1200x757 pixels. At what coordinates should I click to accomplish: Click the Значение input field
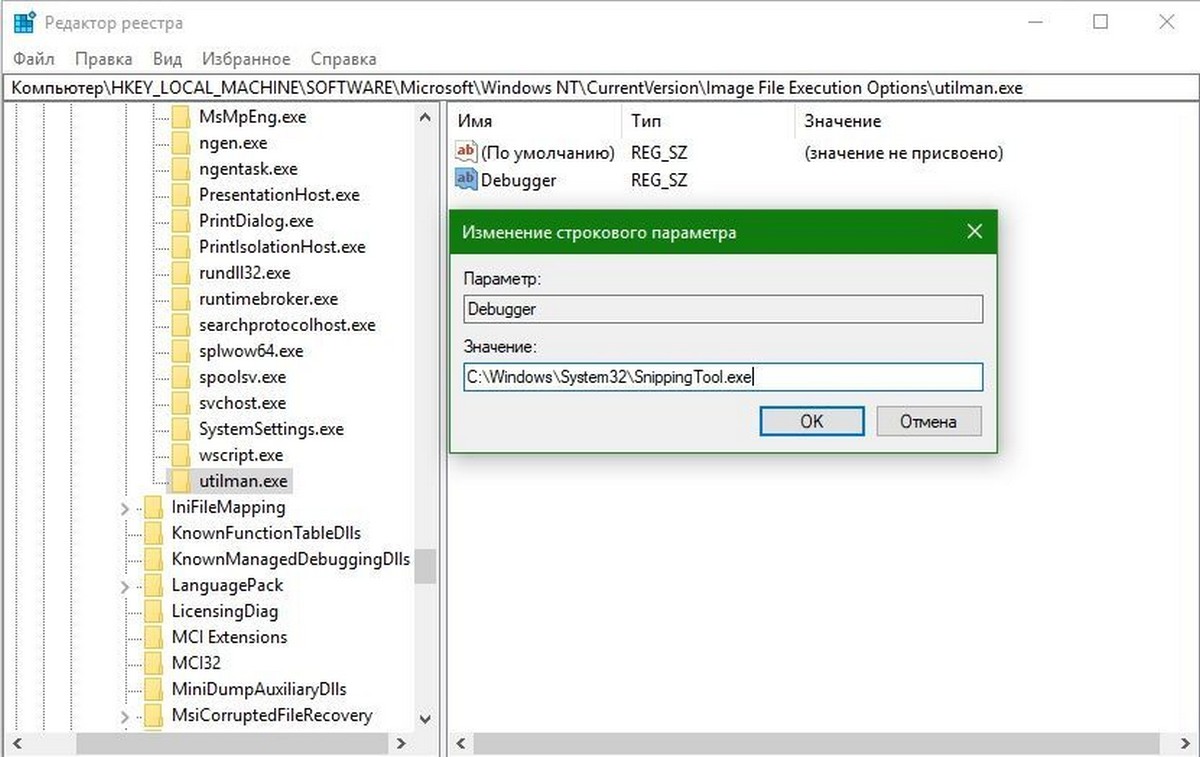(x=722, y=377)
